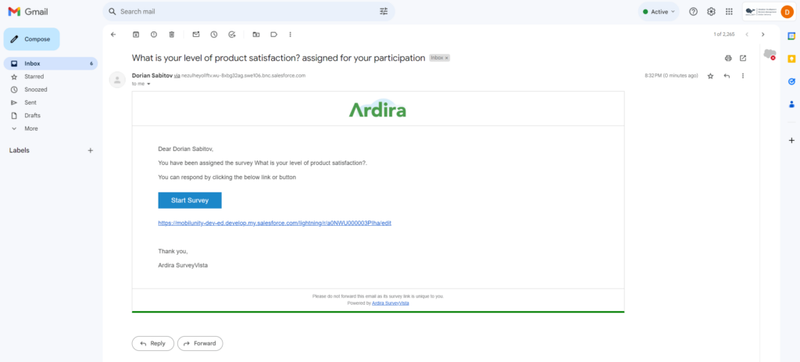Open the Ardira SurveyVista footer link
This screenshot has width=800, height=362.
click(x=390, y=303)
